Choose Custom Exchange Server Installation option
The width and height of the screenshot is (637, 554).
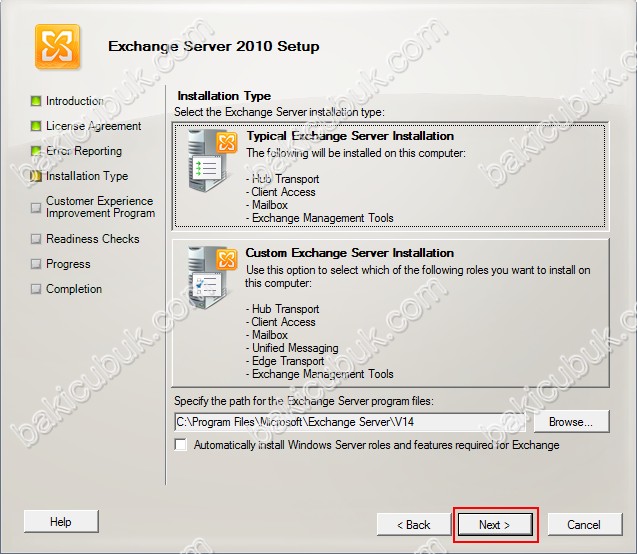click(x=390, y=313)
